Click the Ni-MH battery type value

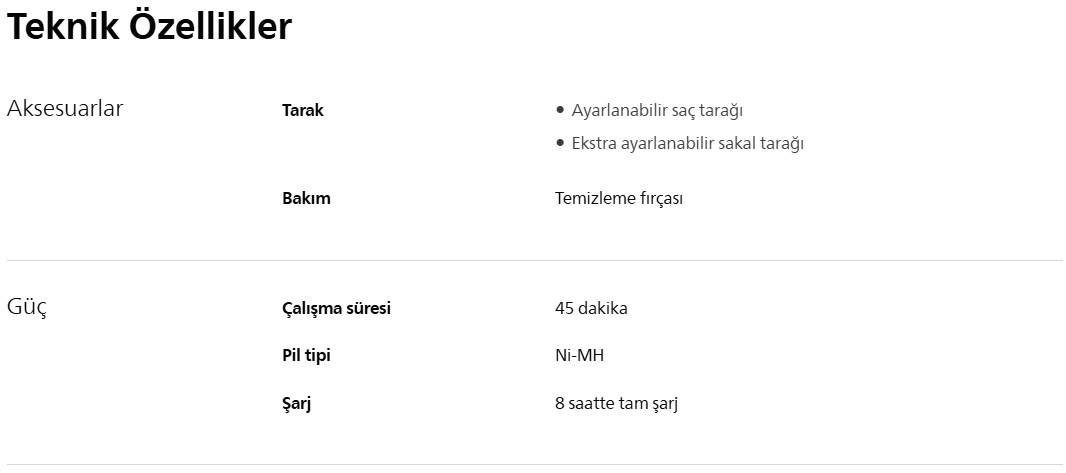[x=579, y=356]
